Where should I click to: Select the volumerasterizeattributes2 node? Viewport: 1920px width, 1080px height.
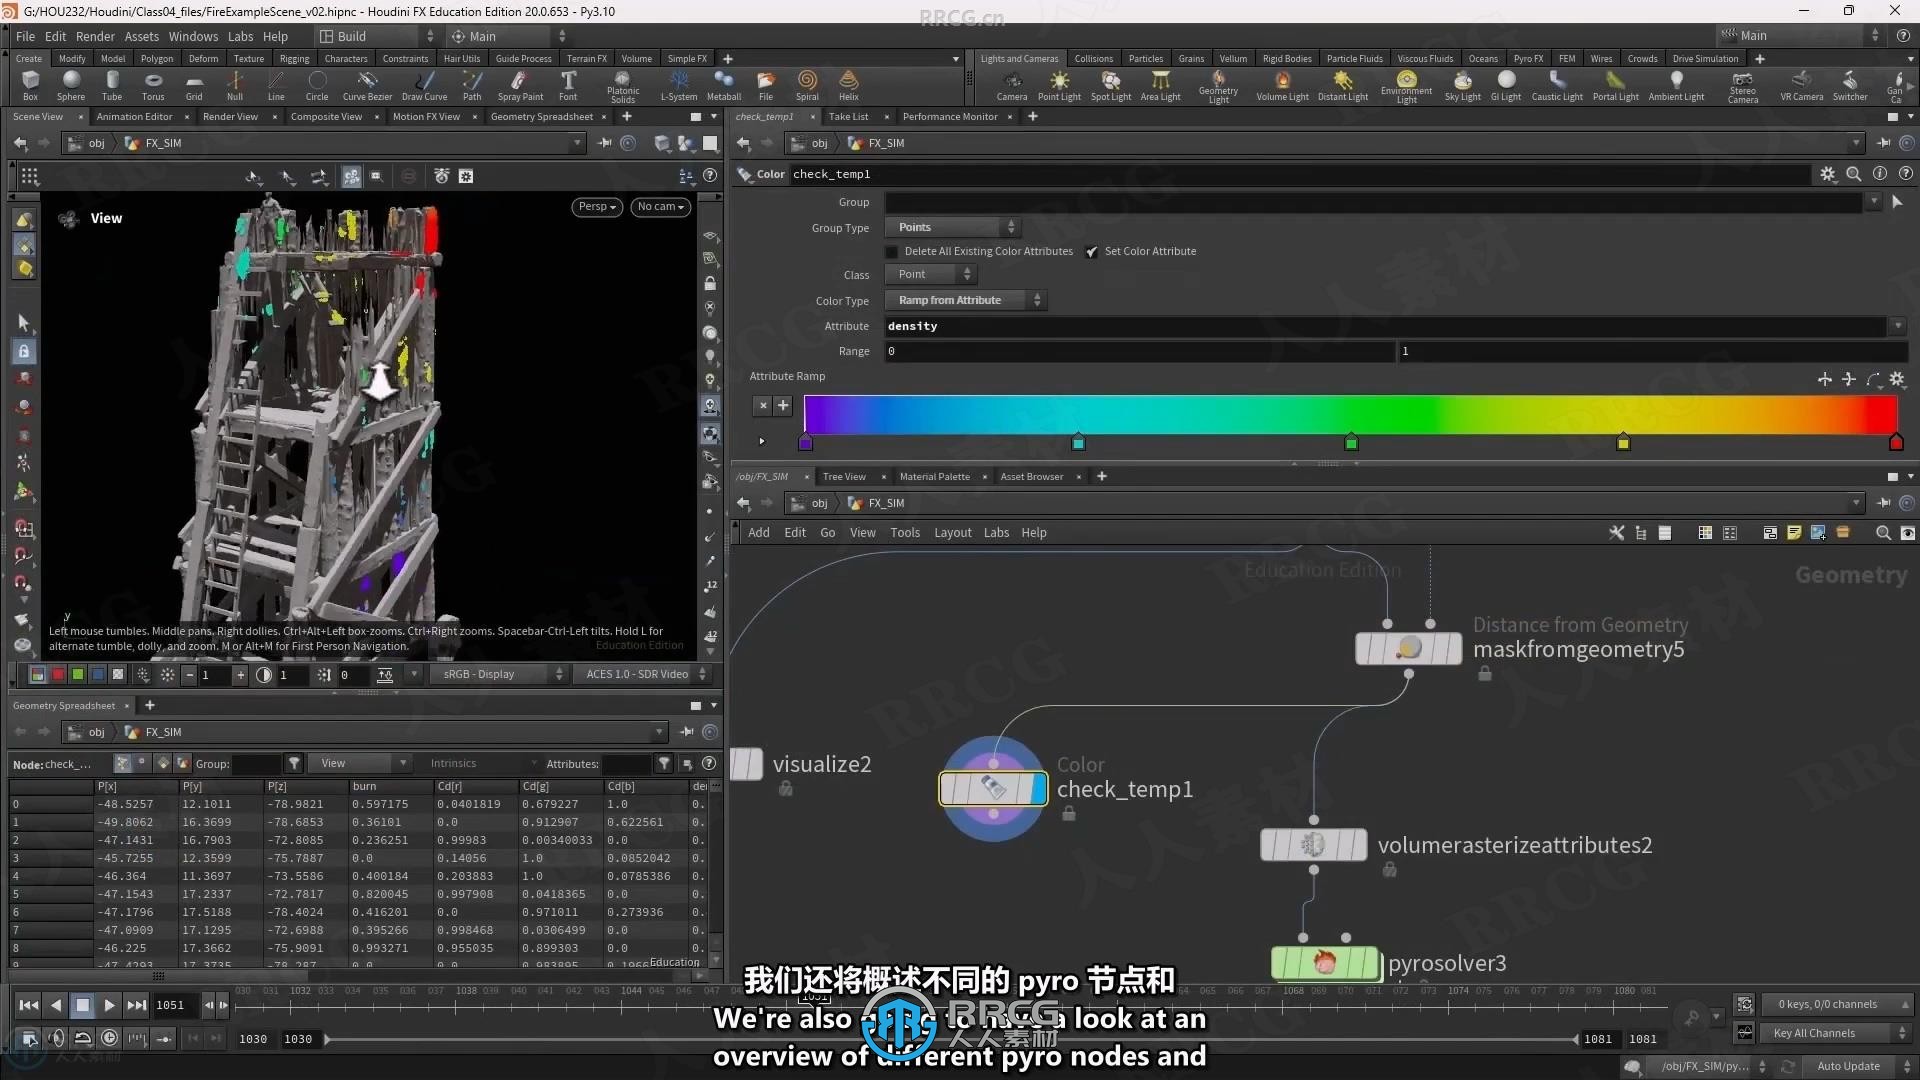tap(1314, 845)
